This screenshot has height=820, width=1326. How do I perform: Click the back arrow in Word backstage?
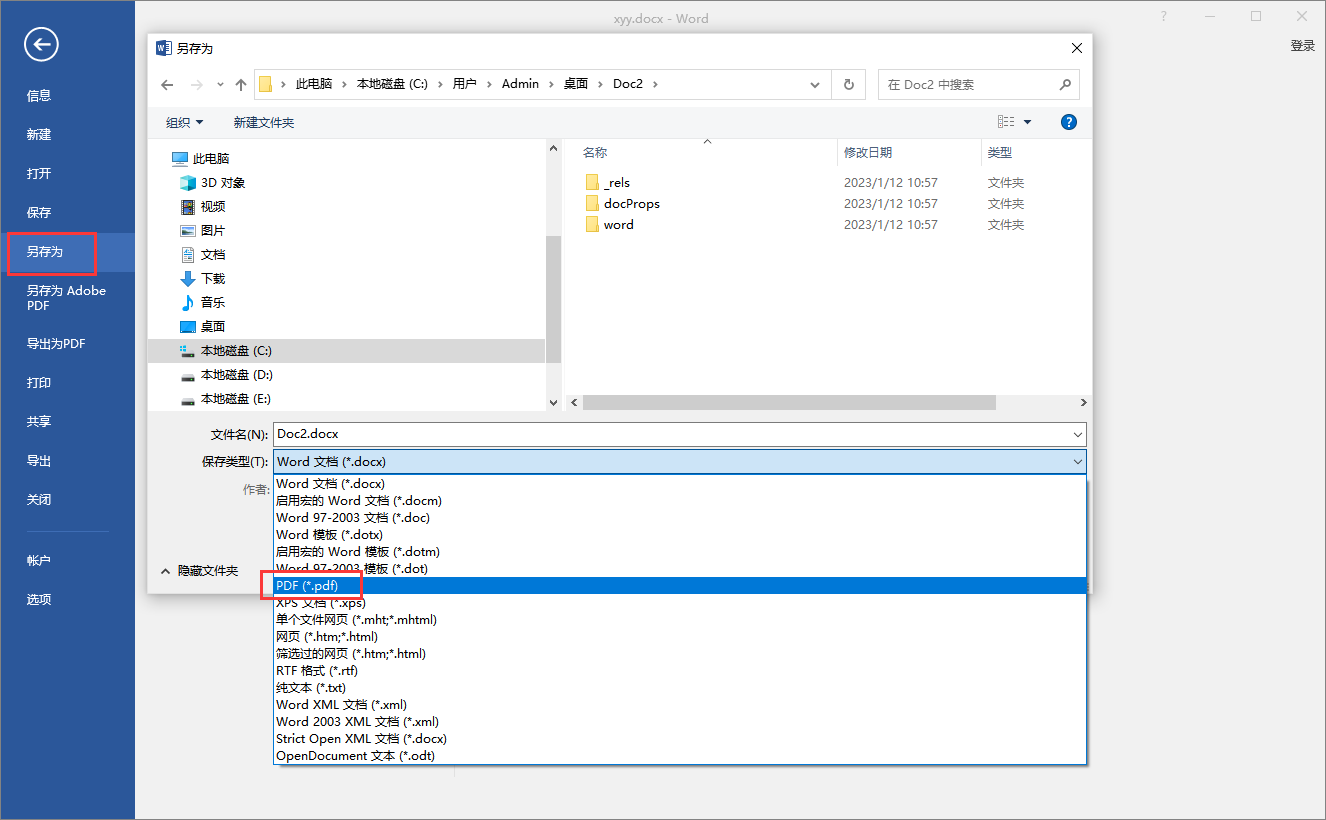coord(42,44)
